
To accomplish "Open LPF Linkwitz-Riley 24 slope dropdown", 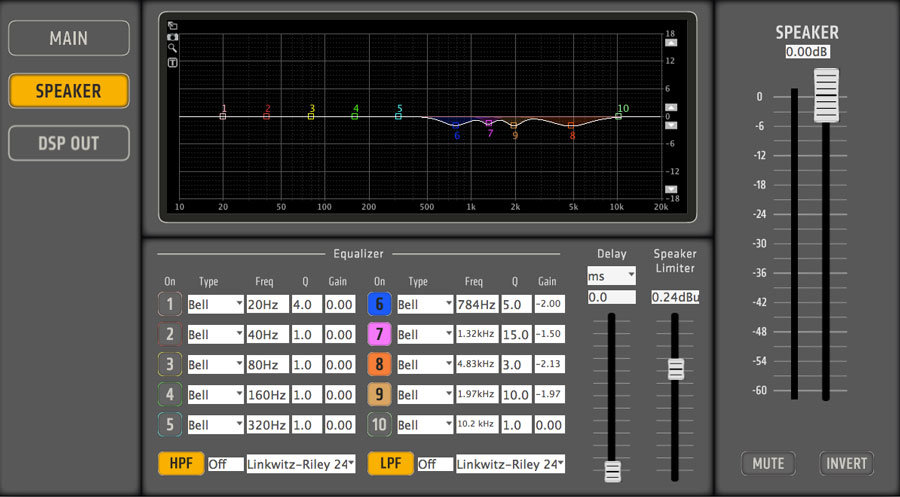I will click(x=510, y=464).
